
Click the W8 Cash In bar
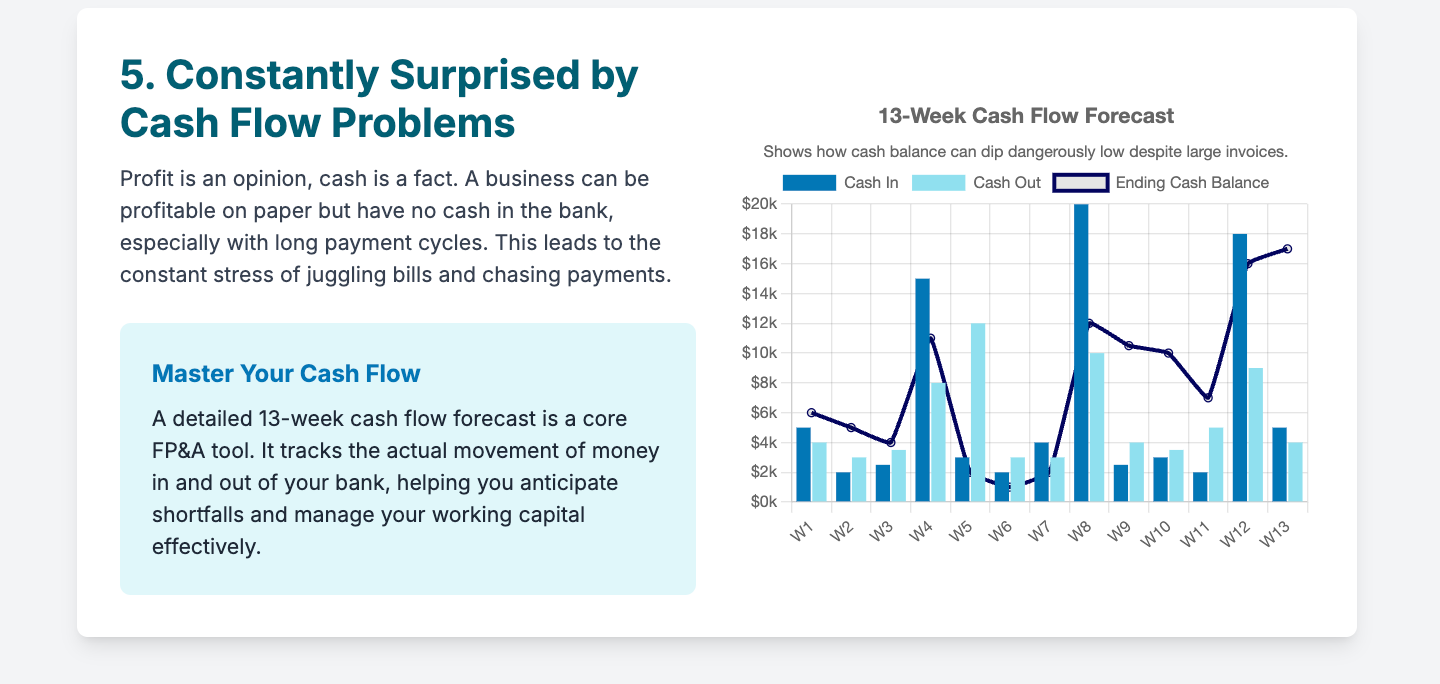(x=1081, y=353)
